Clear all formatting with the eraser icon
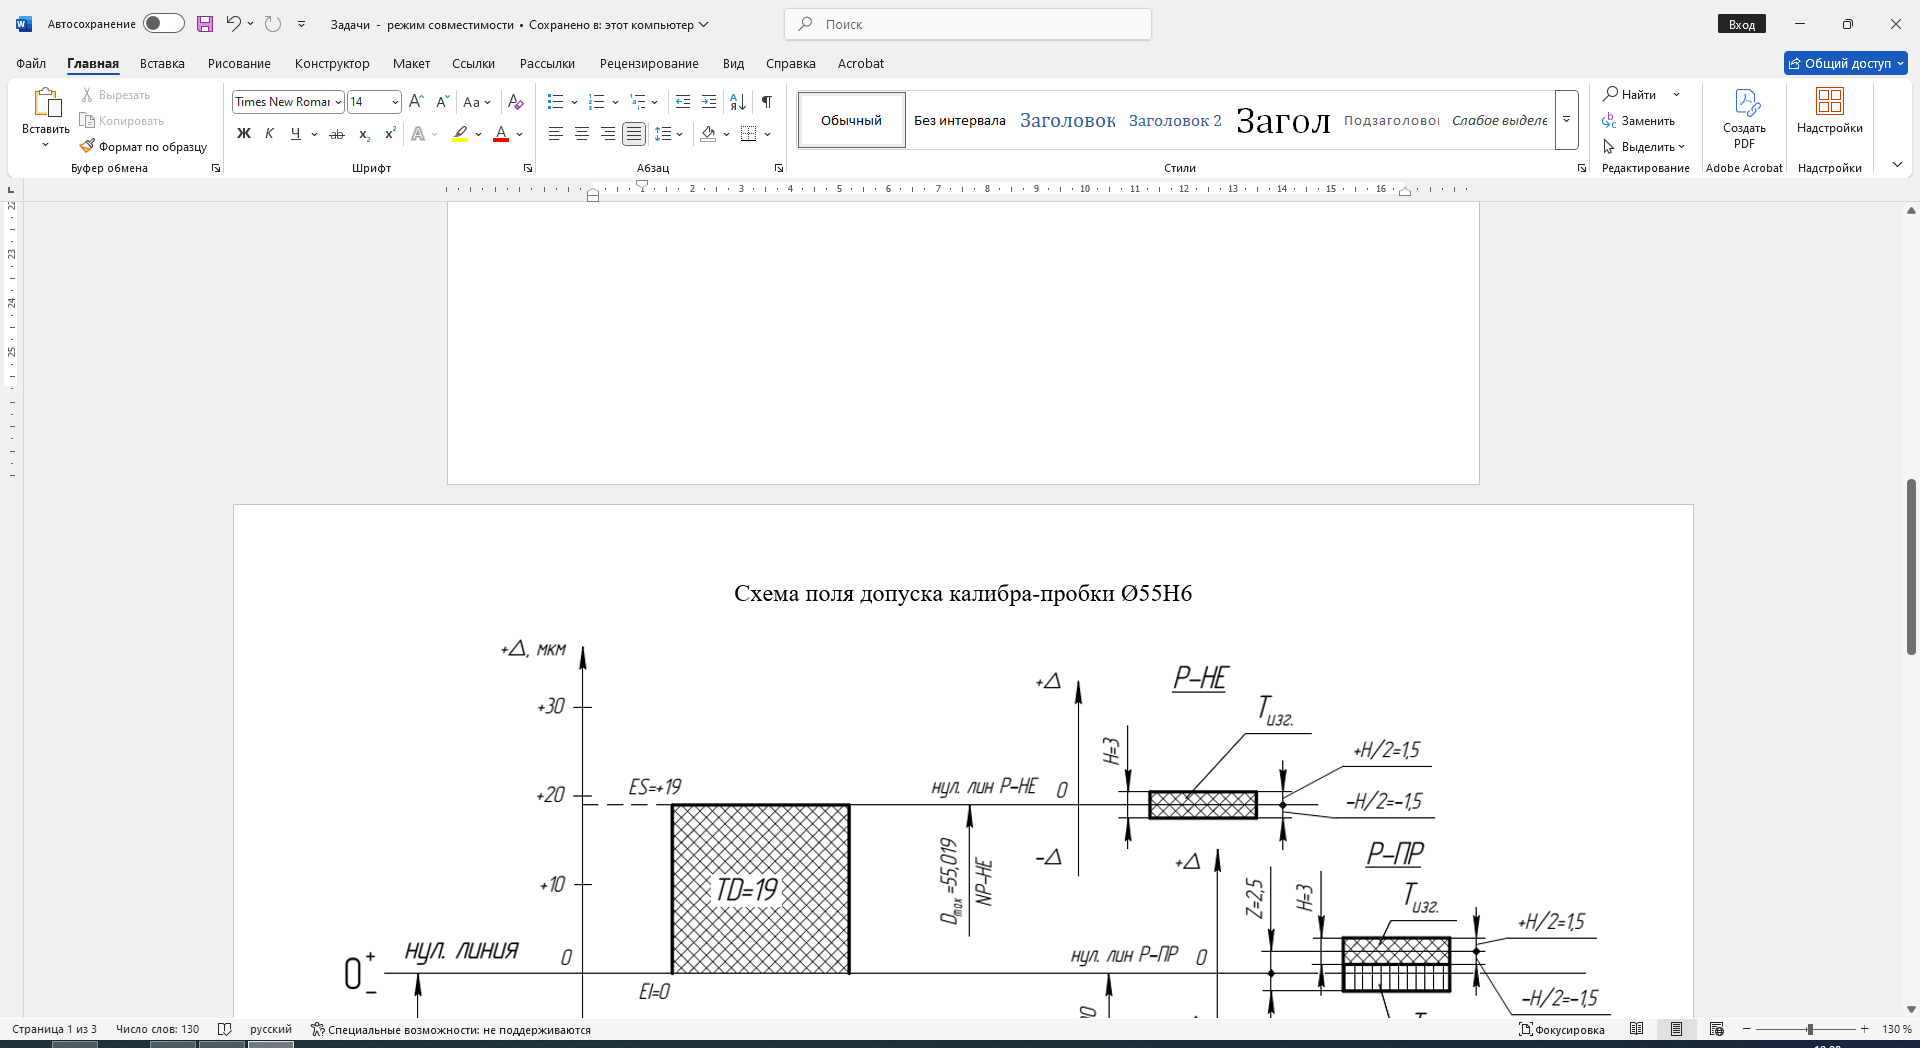The width and height of the screenshot is (1920, 1048). tap(515, 102)
